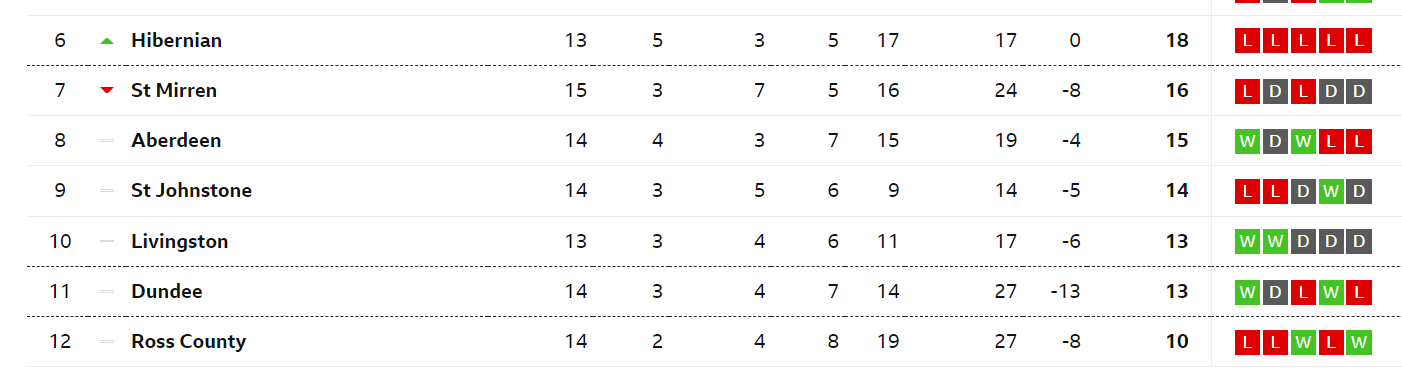Click Hibernian's first red L form badge
Screen dimensions: 1402x378
coord(1247,41)
